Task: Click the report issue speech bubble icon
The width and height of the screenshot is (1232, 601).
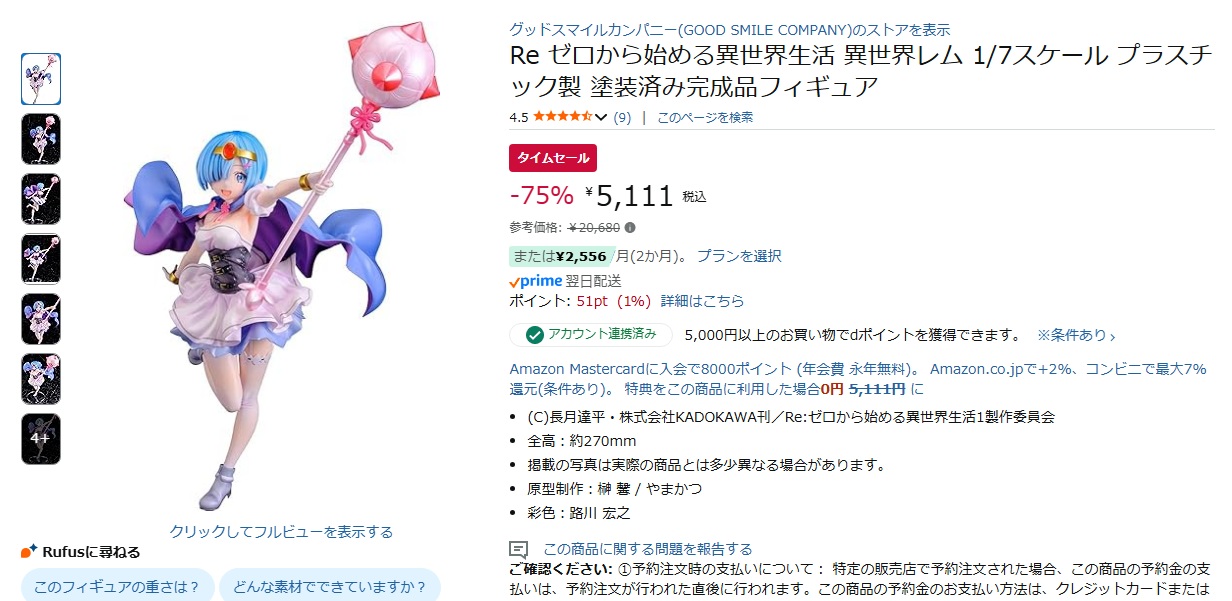Action: pos(518,549)
